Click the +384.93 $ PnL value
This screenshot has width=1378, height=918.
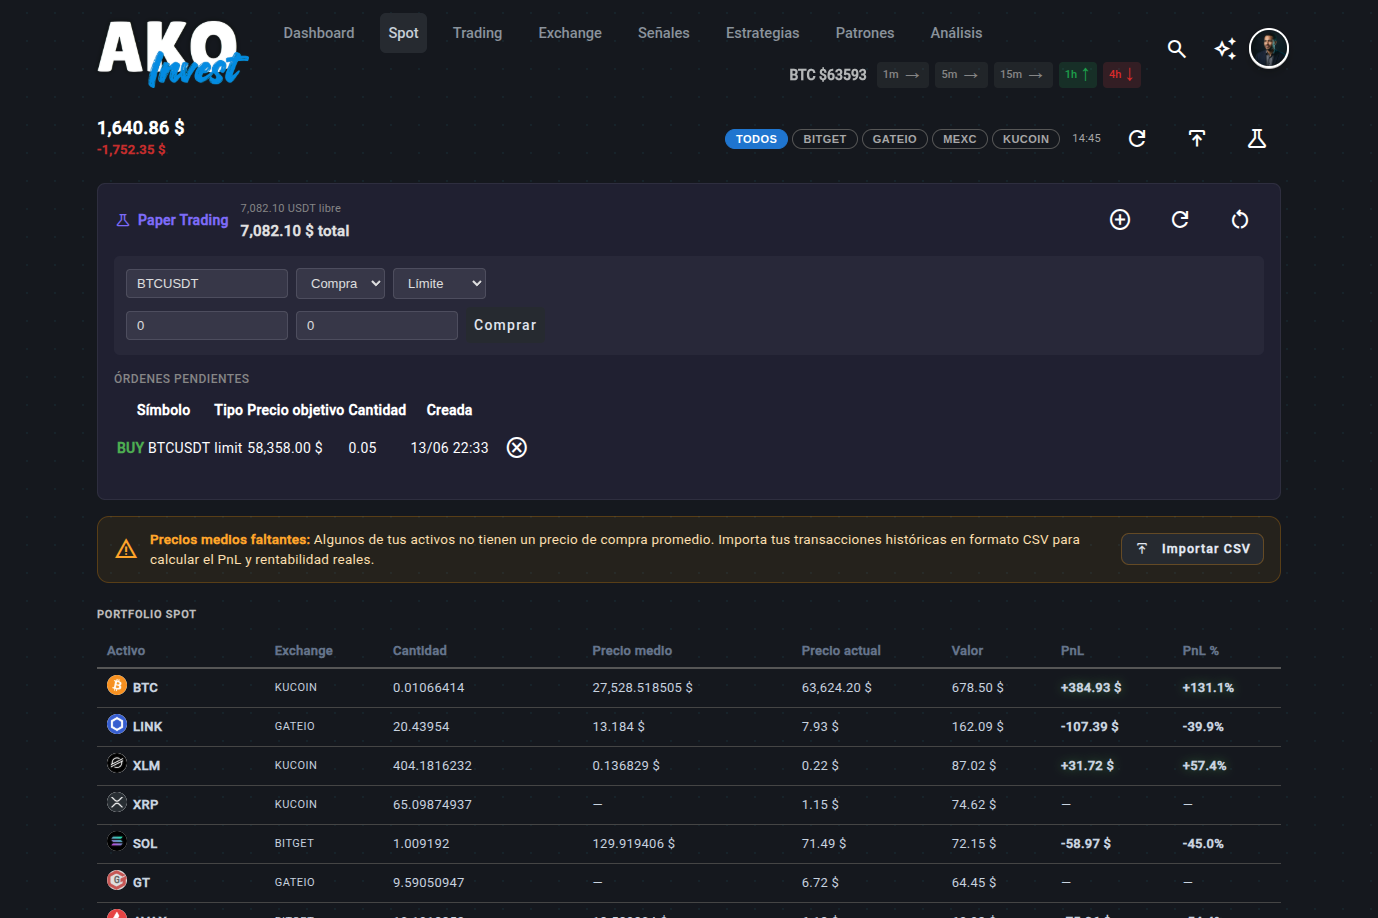(x=1091, y=688)
